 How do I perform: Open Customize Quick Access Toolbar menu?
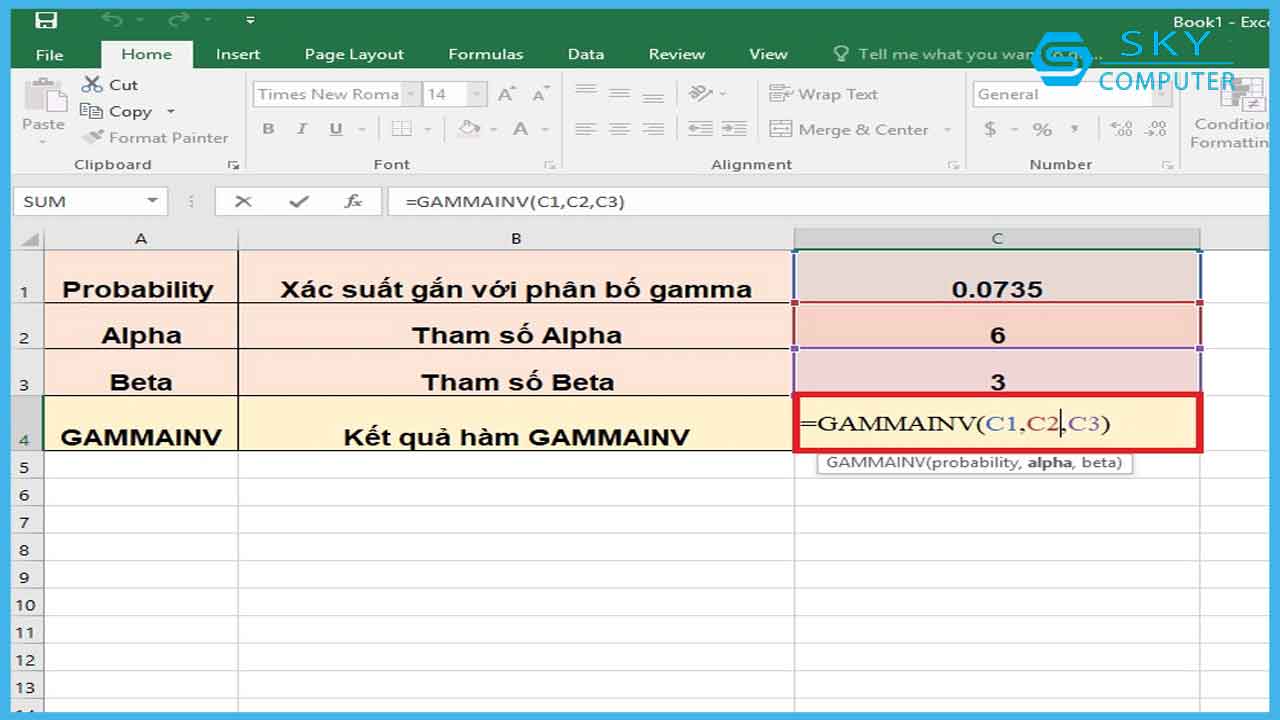250,20
